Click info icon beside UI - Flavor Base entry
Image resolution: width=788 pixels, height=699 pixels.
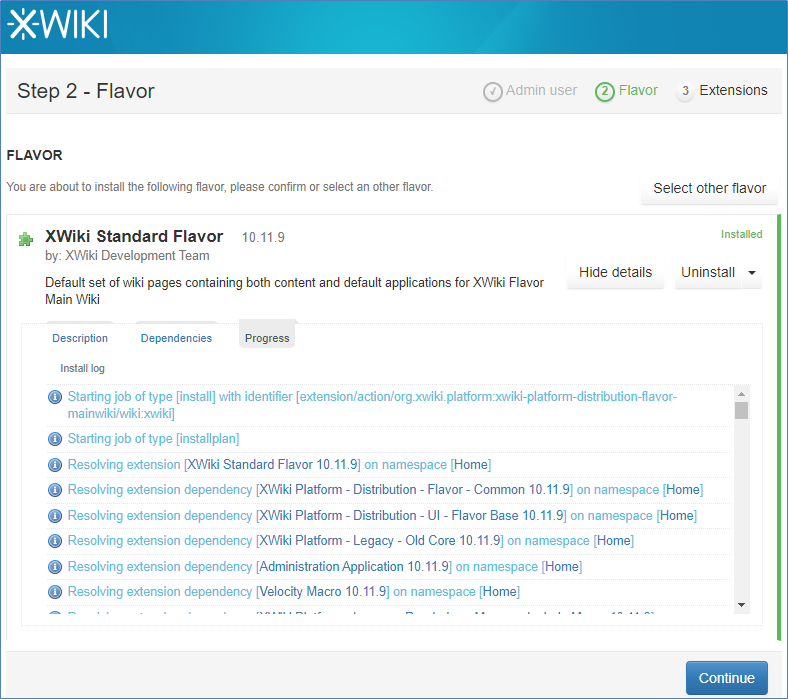[55, 516]
